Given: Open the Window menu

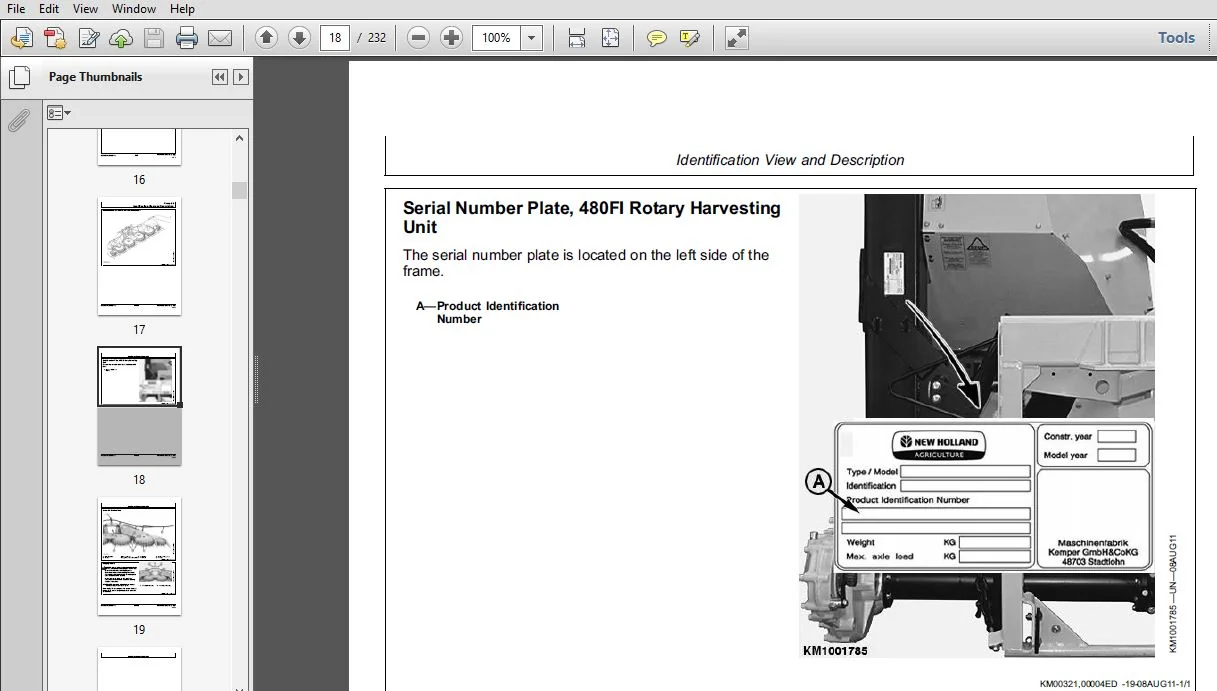Looking at the screenshot, I should pyautogui.click(x=134, y=9).
